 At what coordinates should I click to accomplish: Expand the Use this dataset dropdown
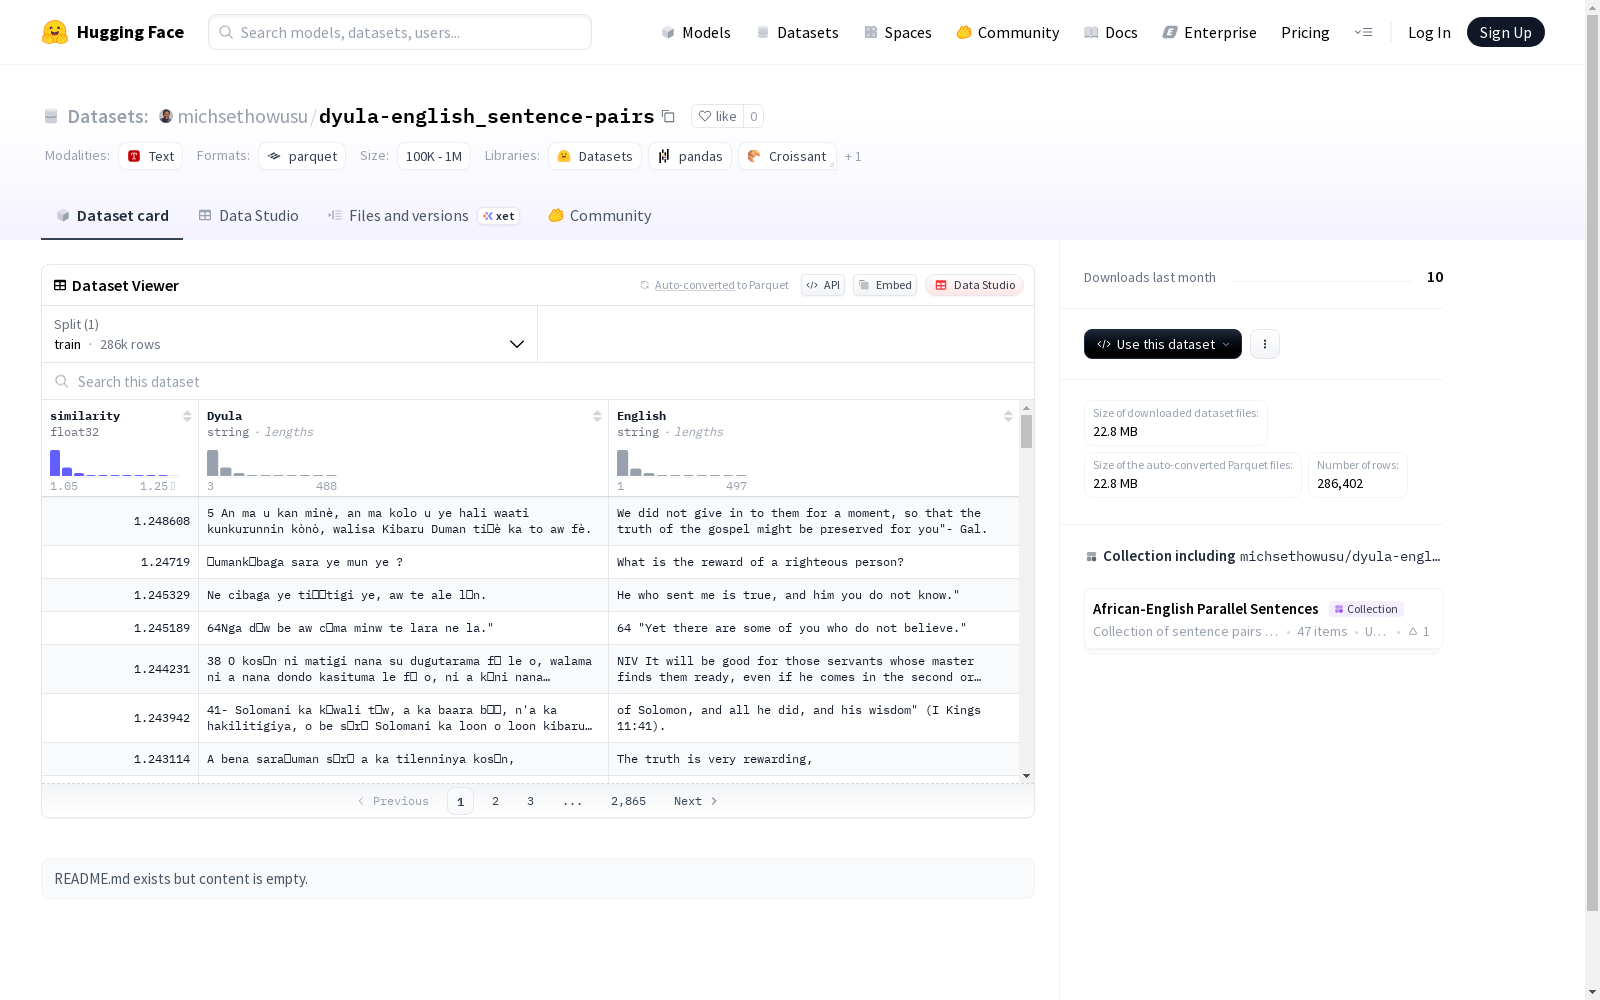pos(1163,344)
